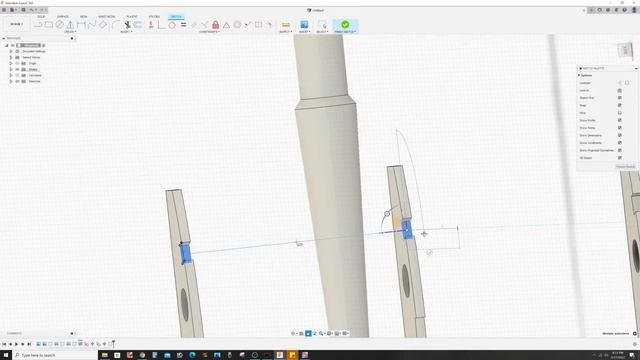Screen dimensions: 640x360
Task: Click Finish Sketch button in Sketch Palette
Action: (625, 167)
